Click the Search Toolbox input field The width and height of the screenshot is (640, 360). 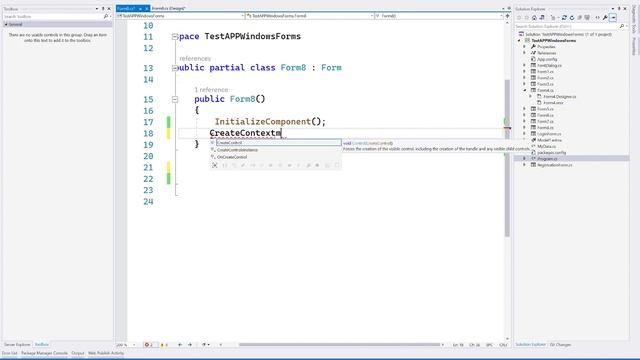pyautogui.click(x=53, y=16)
